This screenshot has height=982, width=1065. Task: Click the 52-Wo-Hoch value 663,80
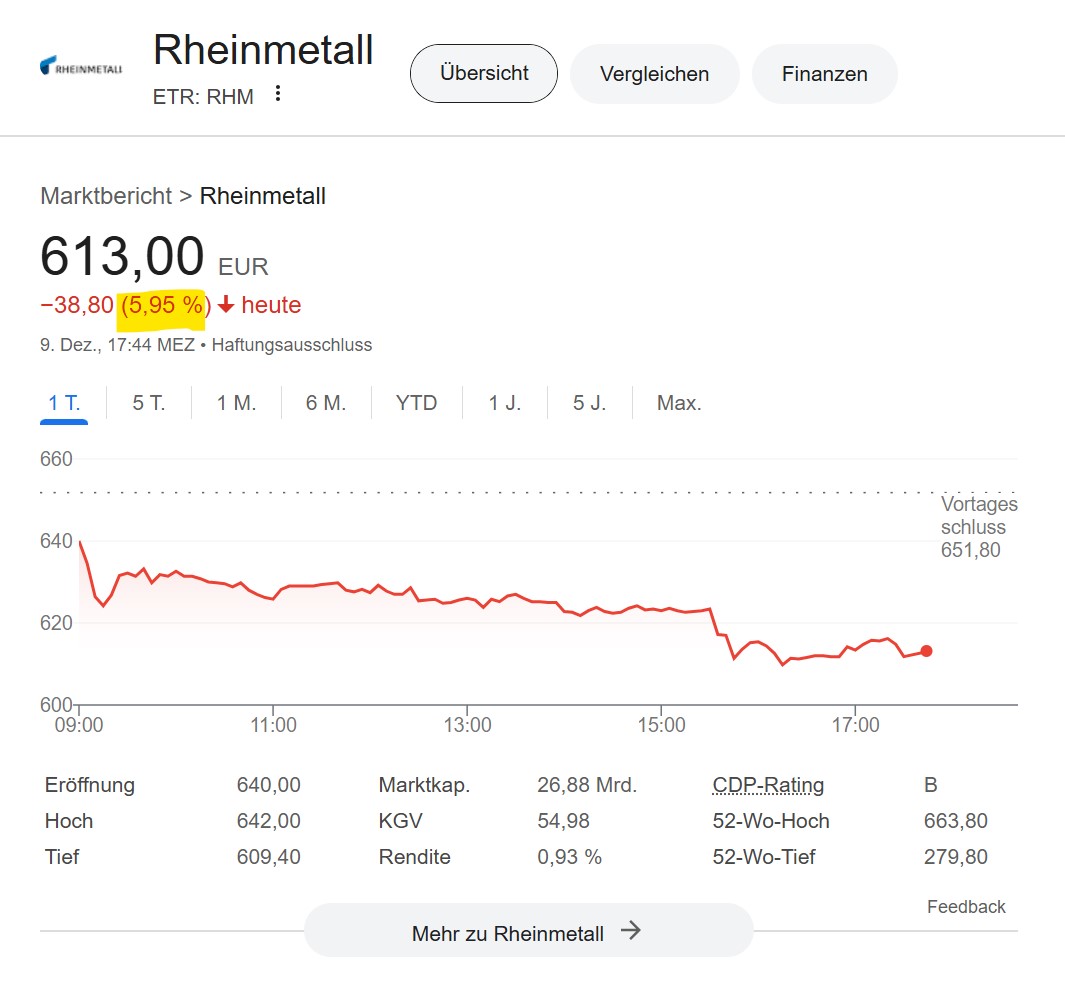[956, 821]
